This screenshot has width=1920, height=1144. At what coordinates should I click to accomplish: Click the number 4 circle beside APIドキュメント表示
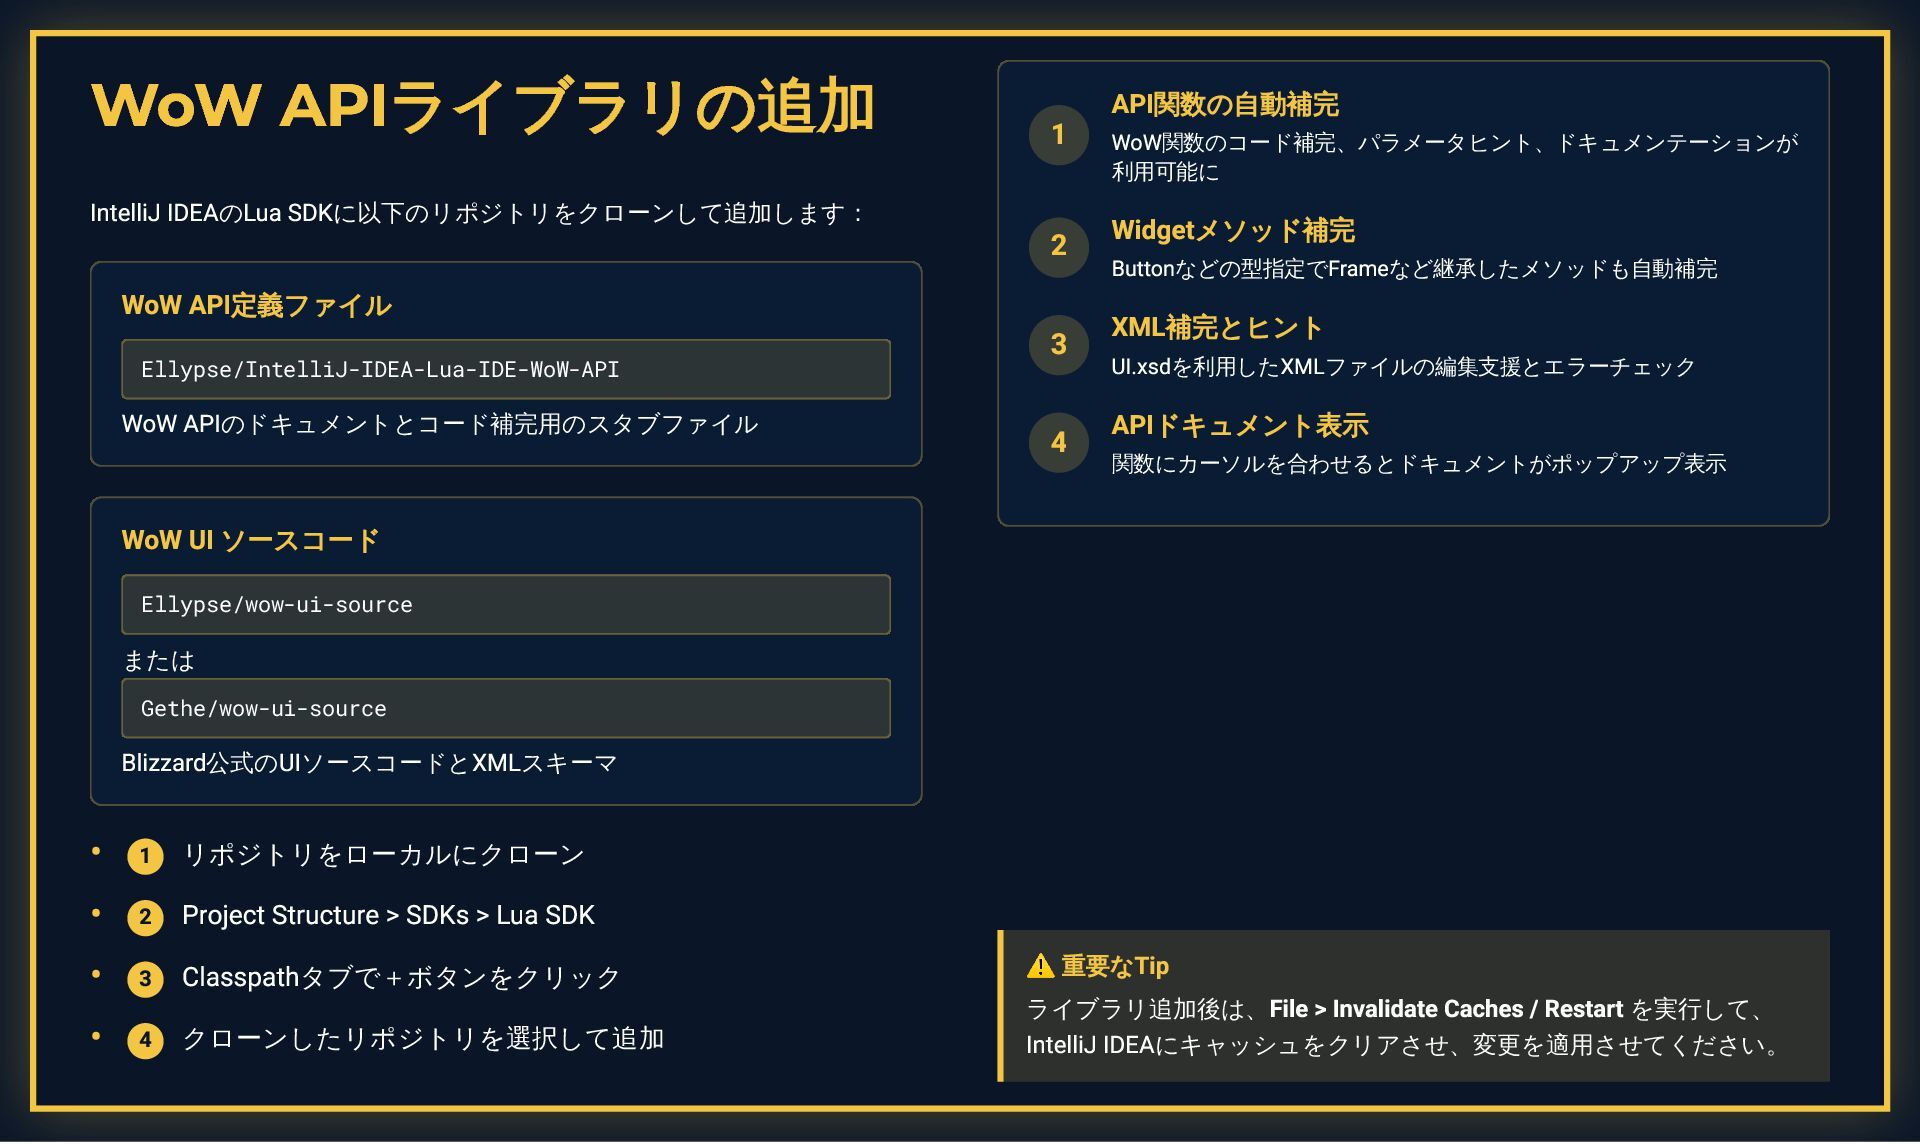click(x=1058, y=443)
